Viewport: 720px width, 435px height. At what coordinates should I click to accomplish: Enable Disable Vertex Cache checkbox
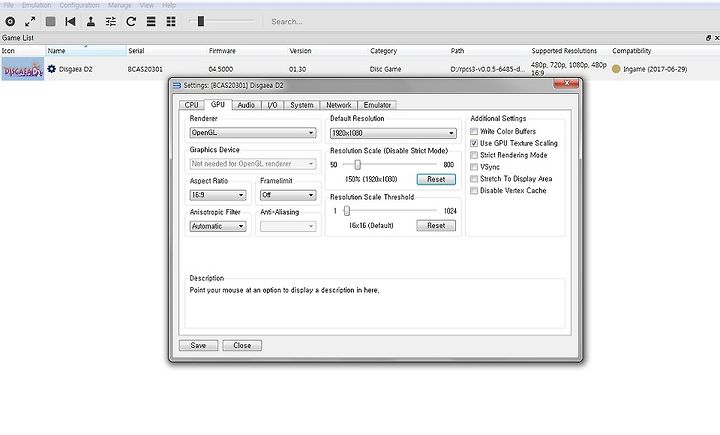474,191
